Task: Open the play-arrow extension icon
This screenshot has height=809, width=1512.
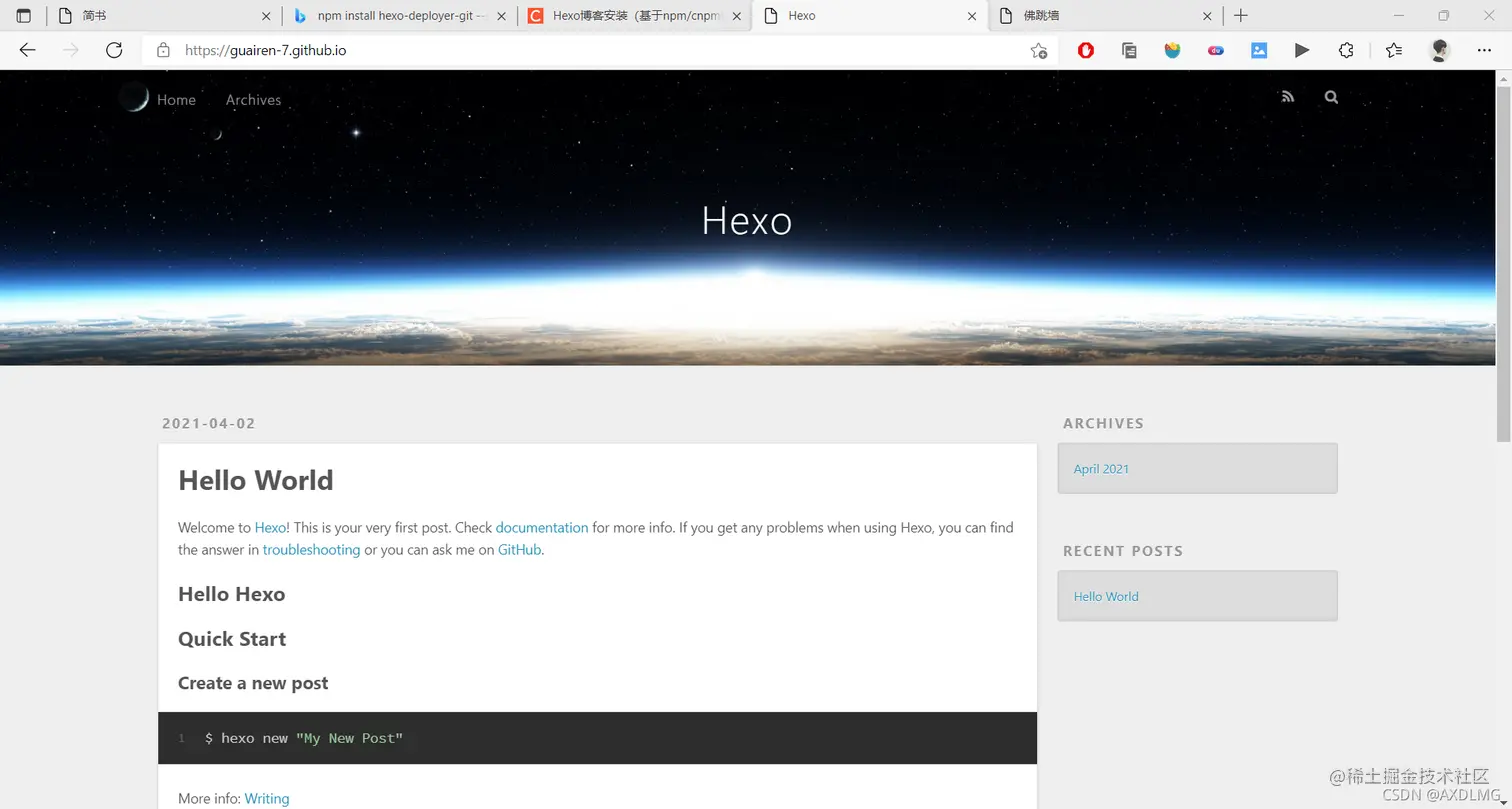Action: pos(1302,50)
